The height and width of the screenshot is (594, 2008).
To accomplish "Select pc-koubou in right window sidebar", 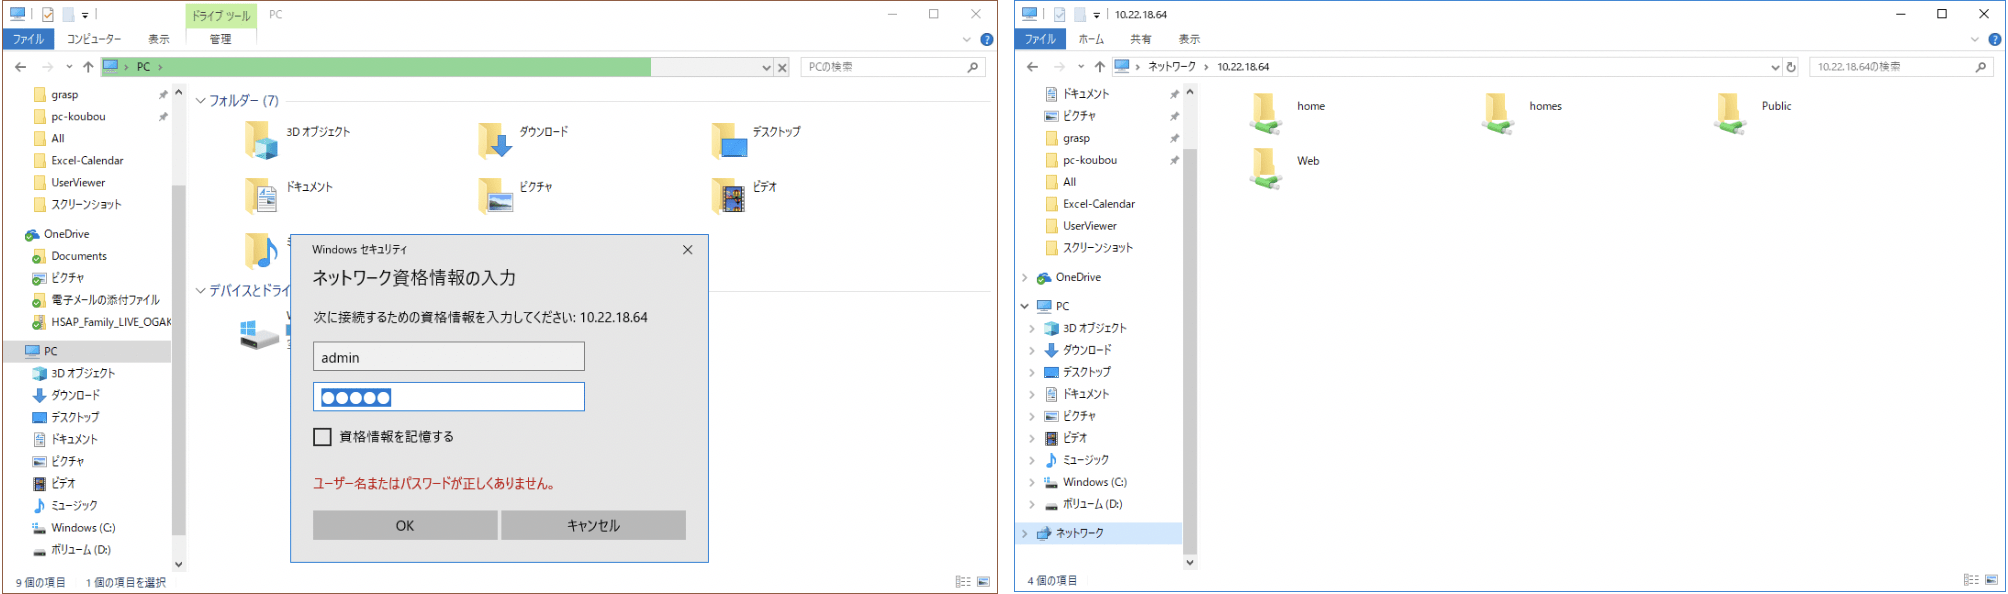I will pos(1089,160).
